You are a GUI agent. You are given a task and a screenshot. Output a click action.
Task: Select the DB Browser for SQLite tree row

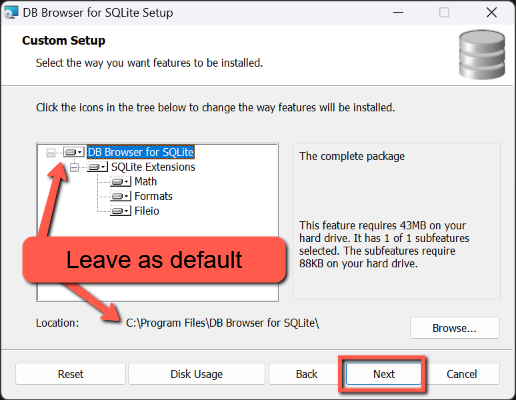(x=141, y=152)
